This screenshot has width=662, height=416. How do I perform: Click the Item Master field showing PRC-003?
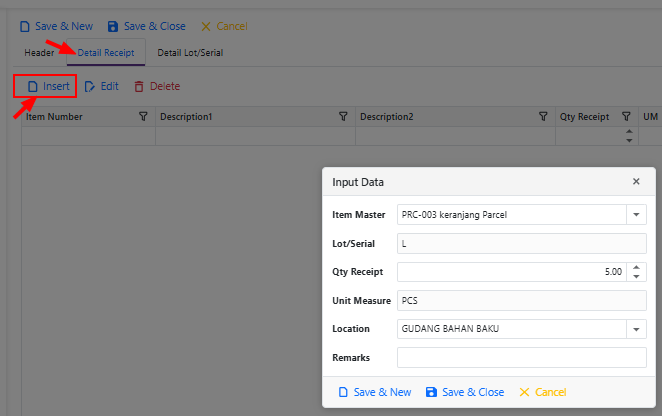click(512, 215)
